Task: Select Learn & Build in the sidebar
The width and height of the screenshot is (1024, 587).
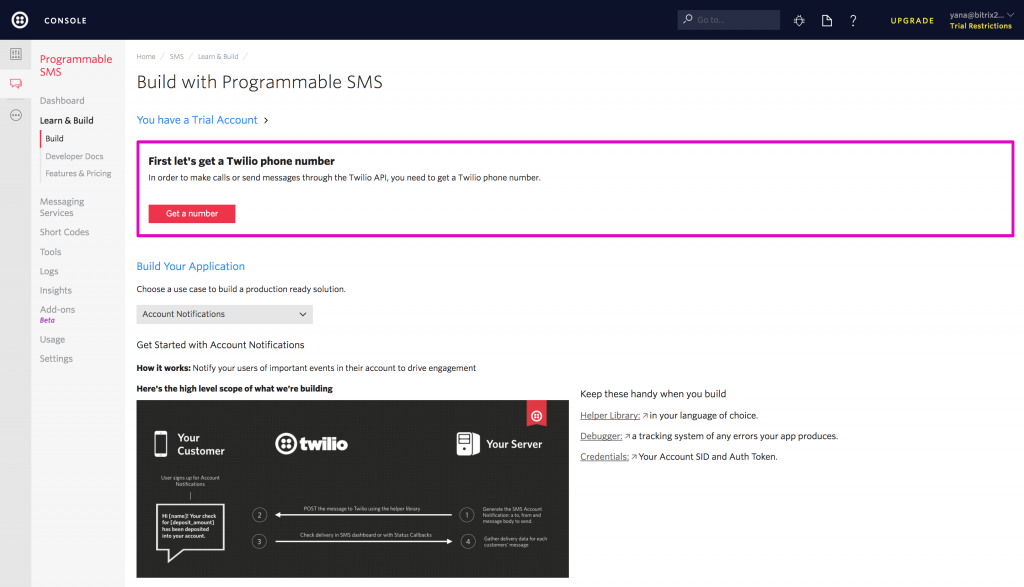Action: [x=67, y=121]
